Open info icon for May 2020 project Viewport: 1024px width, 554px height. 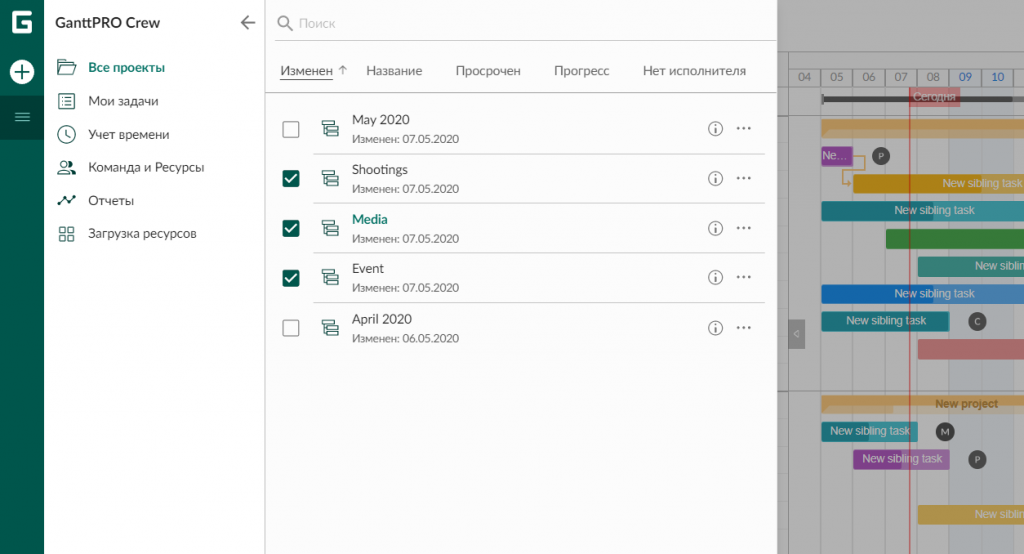tap(715, 129)
